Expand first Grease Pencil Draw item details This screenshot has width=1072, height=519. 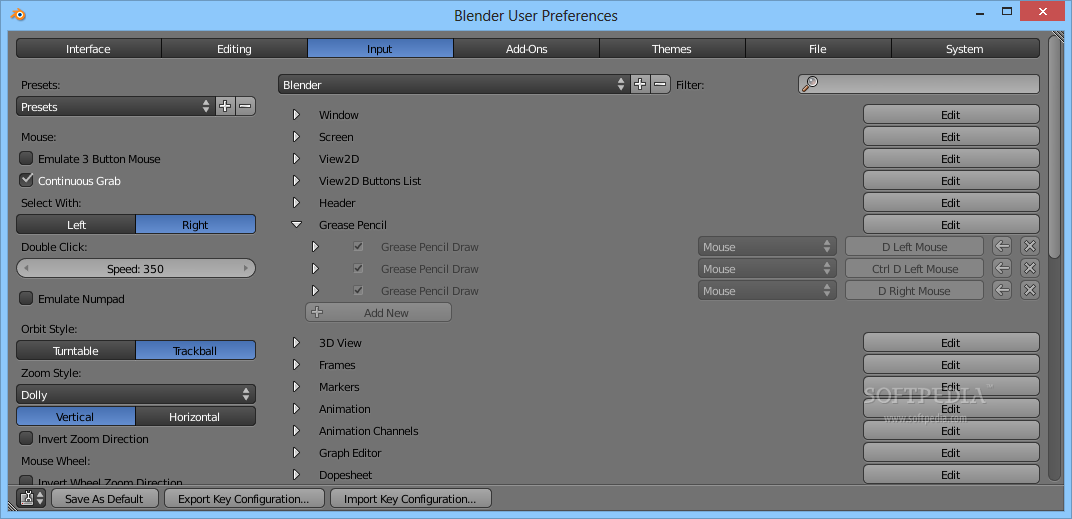point(315,247)
